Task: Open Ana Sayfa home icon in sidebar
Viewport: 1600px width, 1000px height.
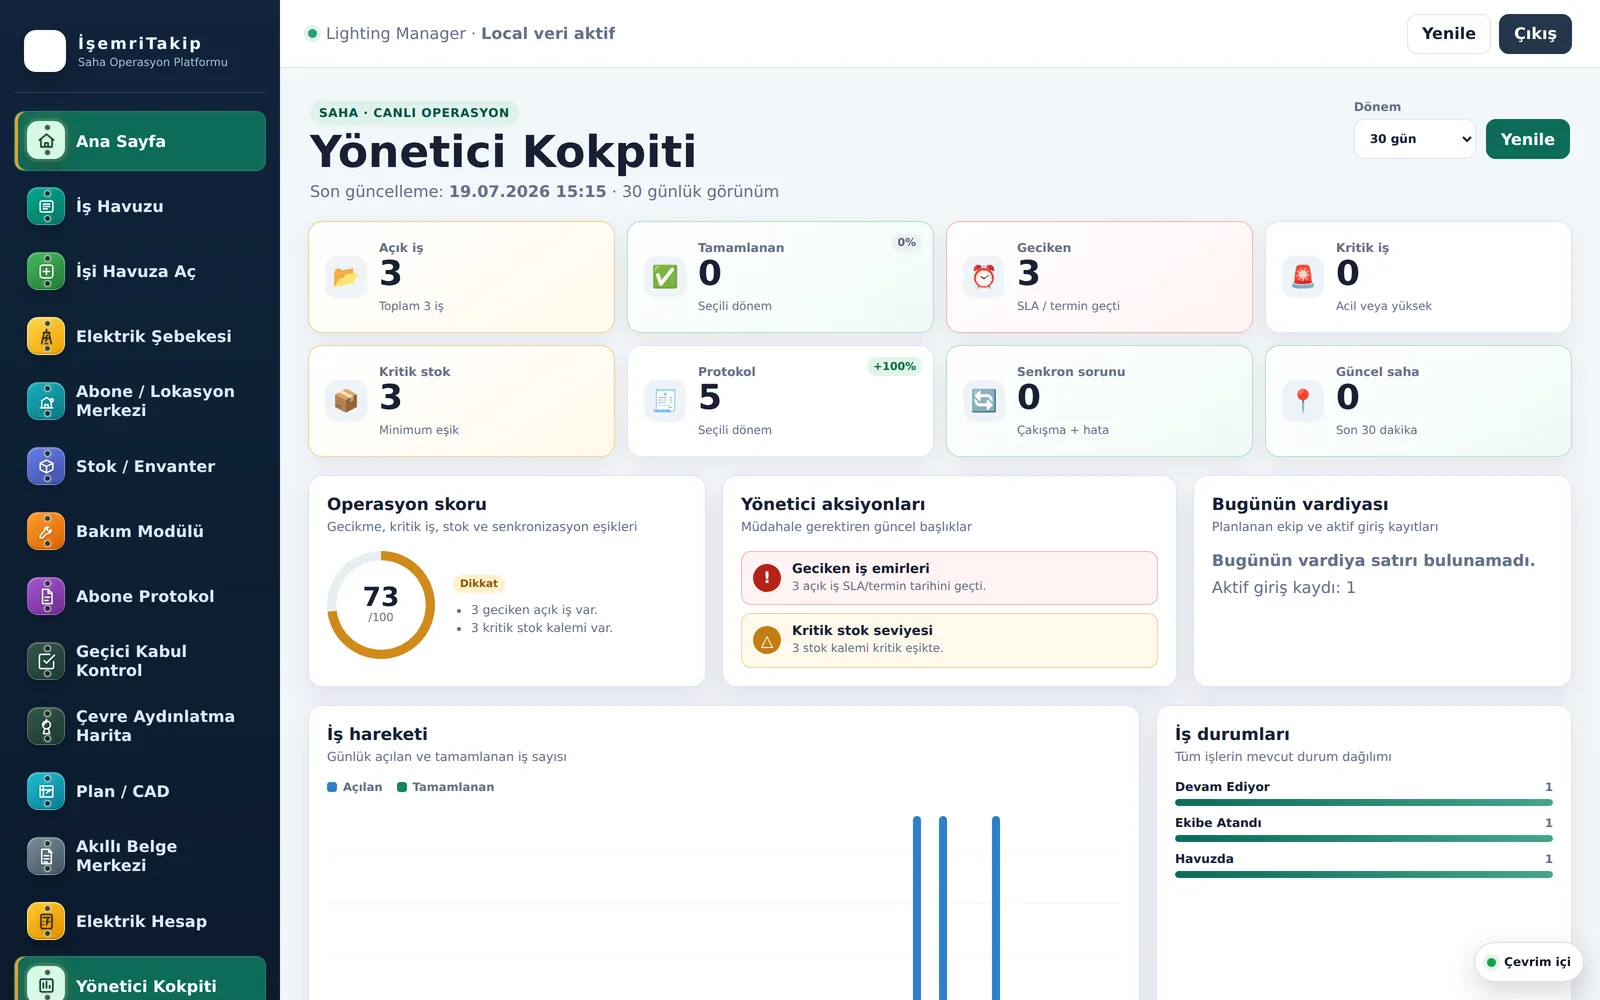Action: coord(46,141)
